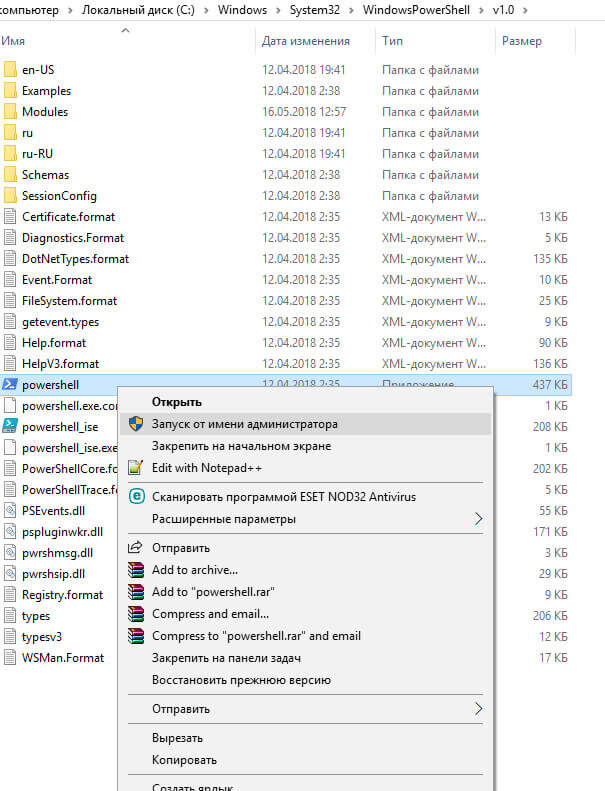Click the SessionConfig folder icon
The width and height of the screenshot is (605, 791).
coord(10,196)
